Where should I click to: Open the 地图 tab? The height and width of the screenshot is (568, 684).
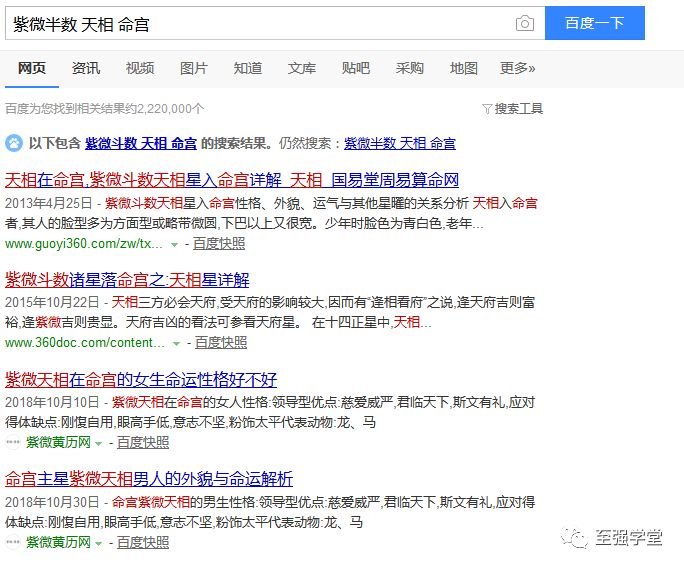pos(464,68)
